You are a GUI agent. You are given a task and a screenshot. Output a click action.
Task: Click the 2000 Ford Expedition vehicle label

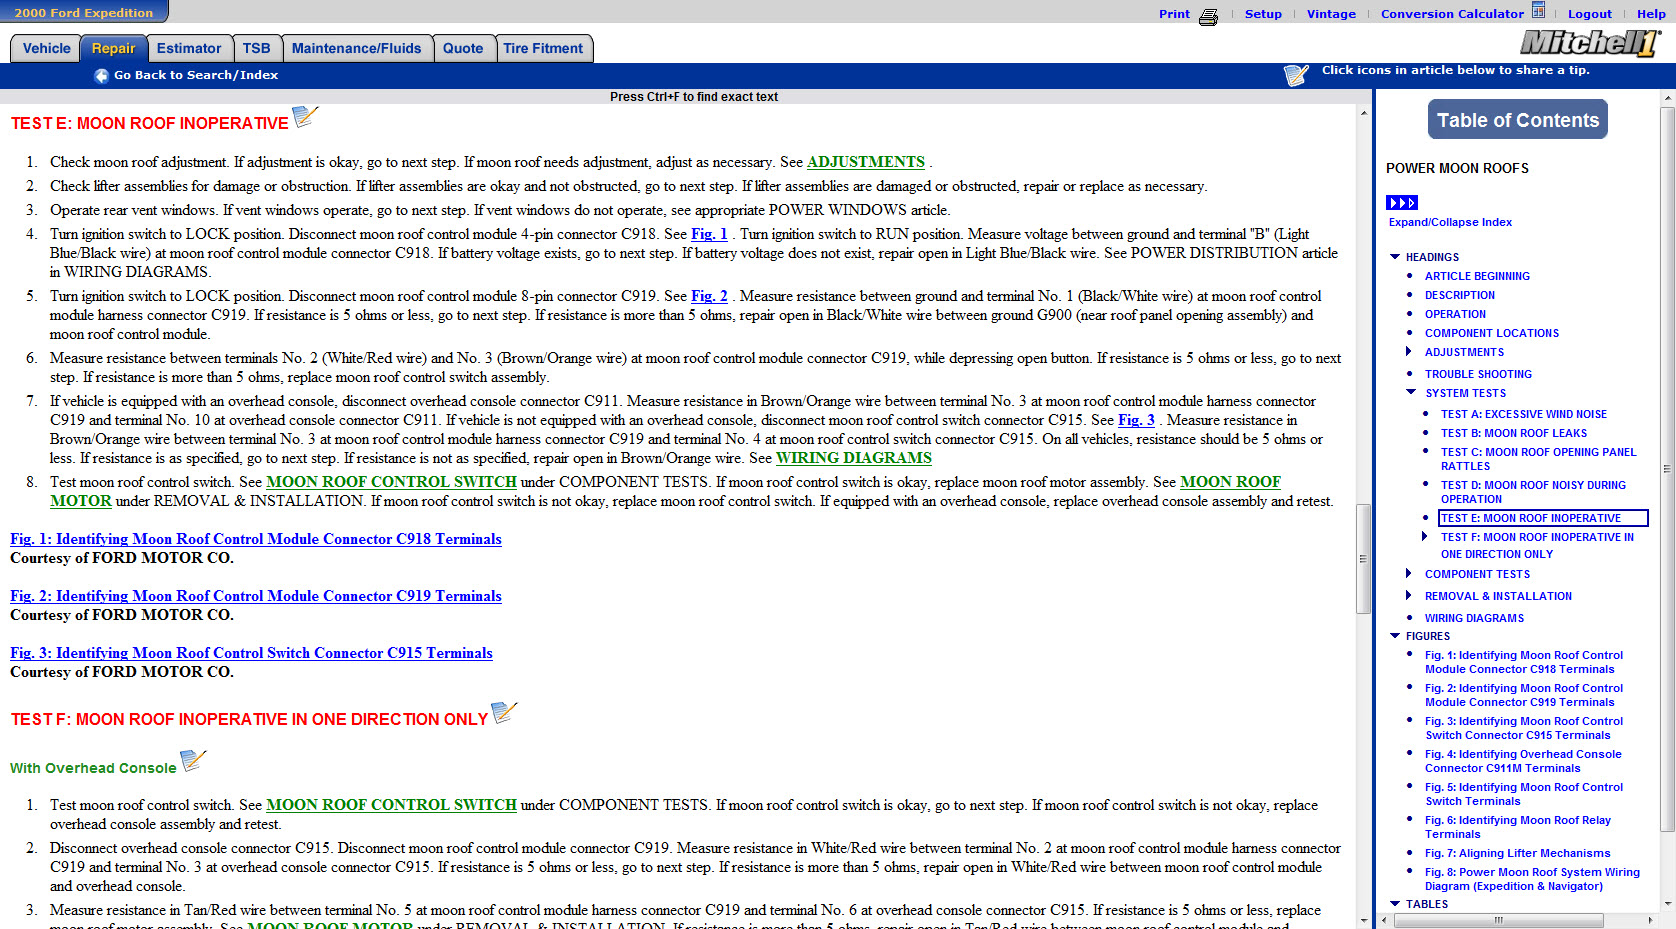tap(84, 13)
